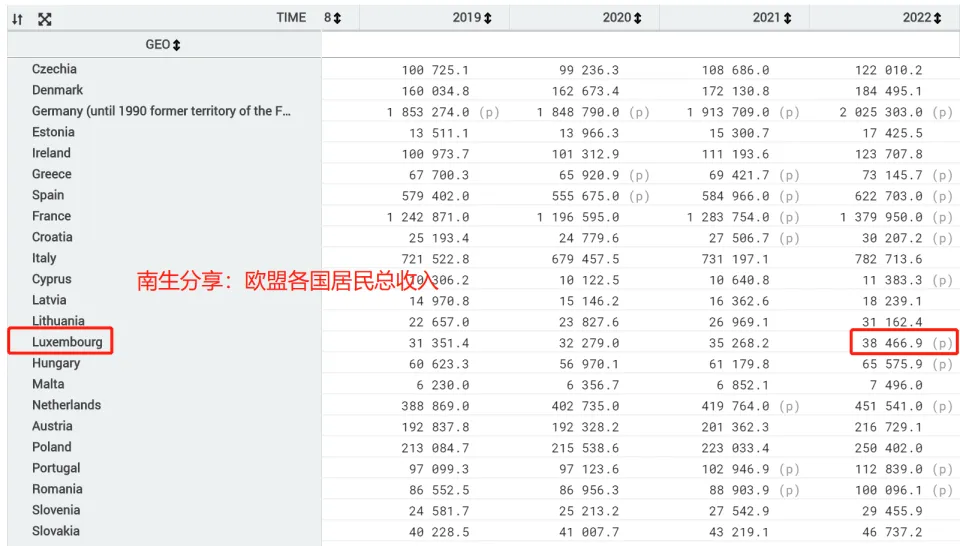
Task: Sort table by the 2019 column arrows
Action: (x=487, y=19)
